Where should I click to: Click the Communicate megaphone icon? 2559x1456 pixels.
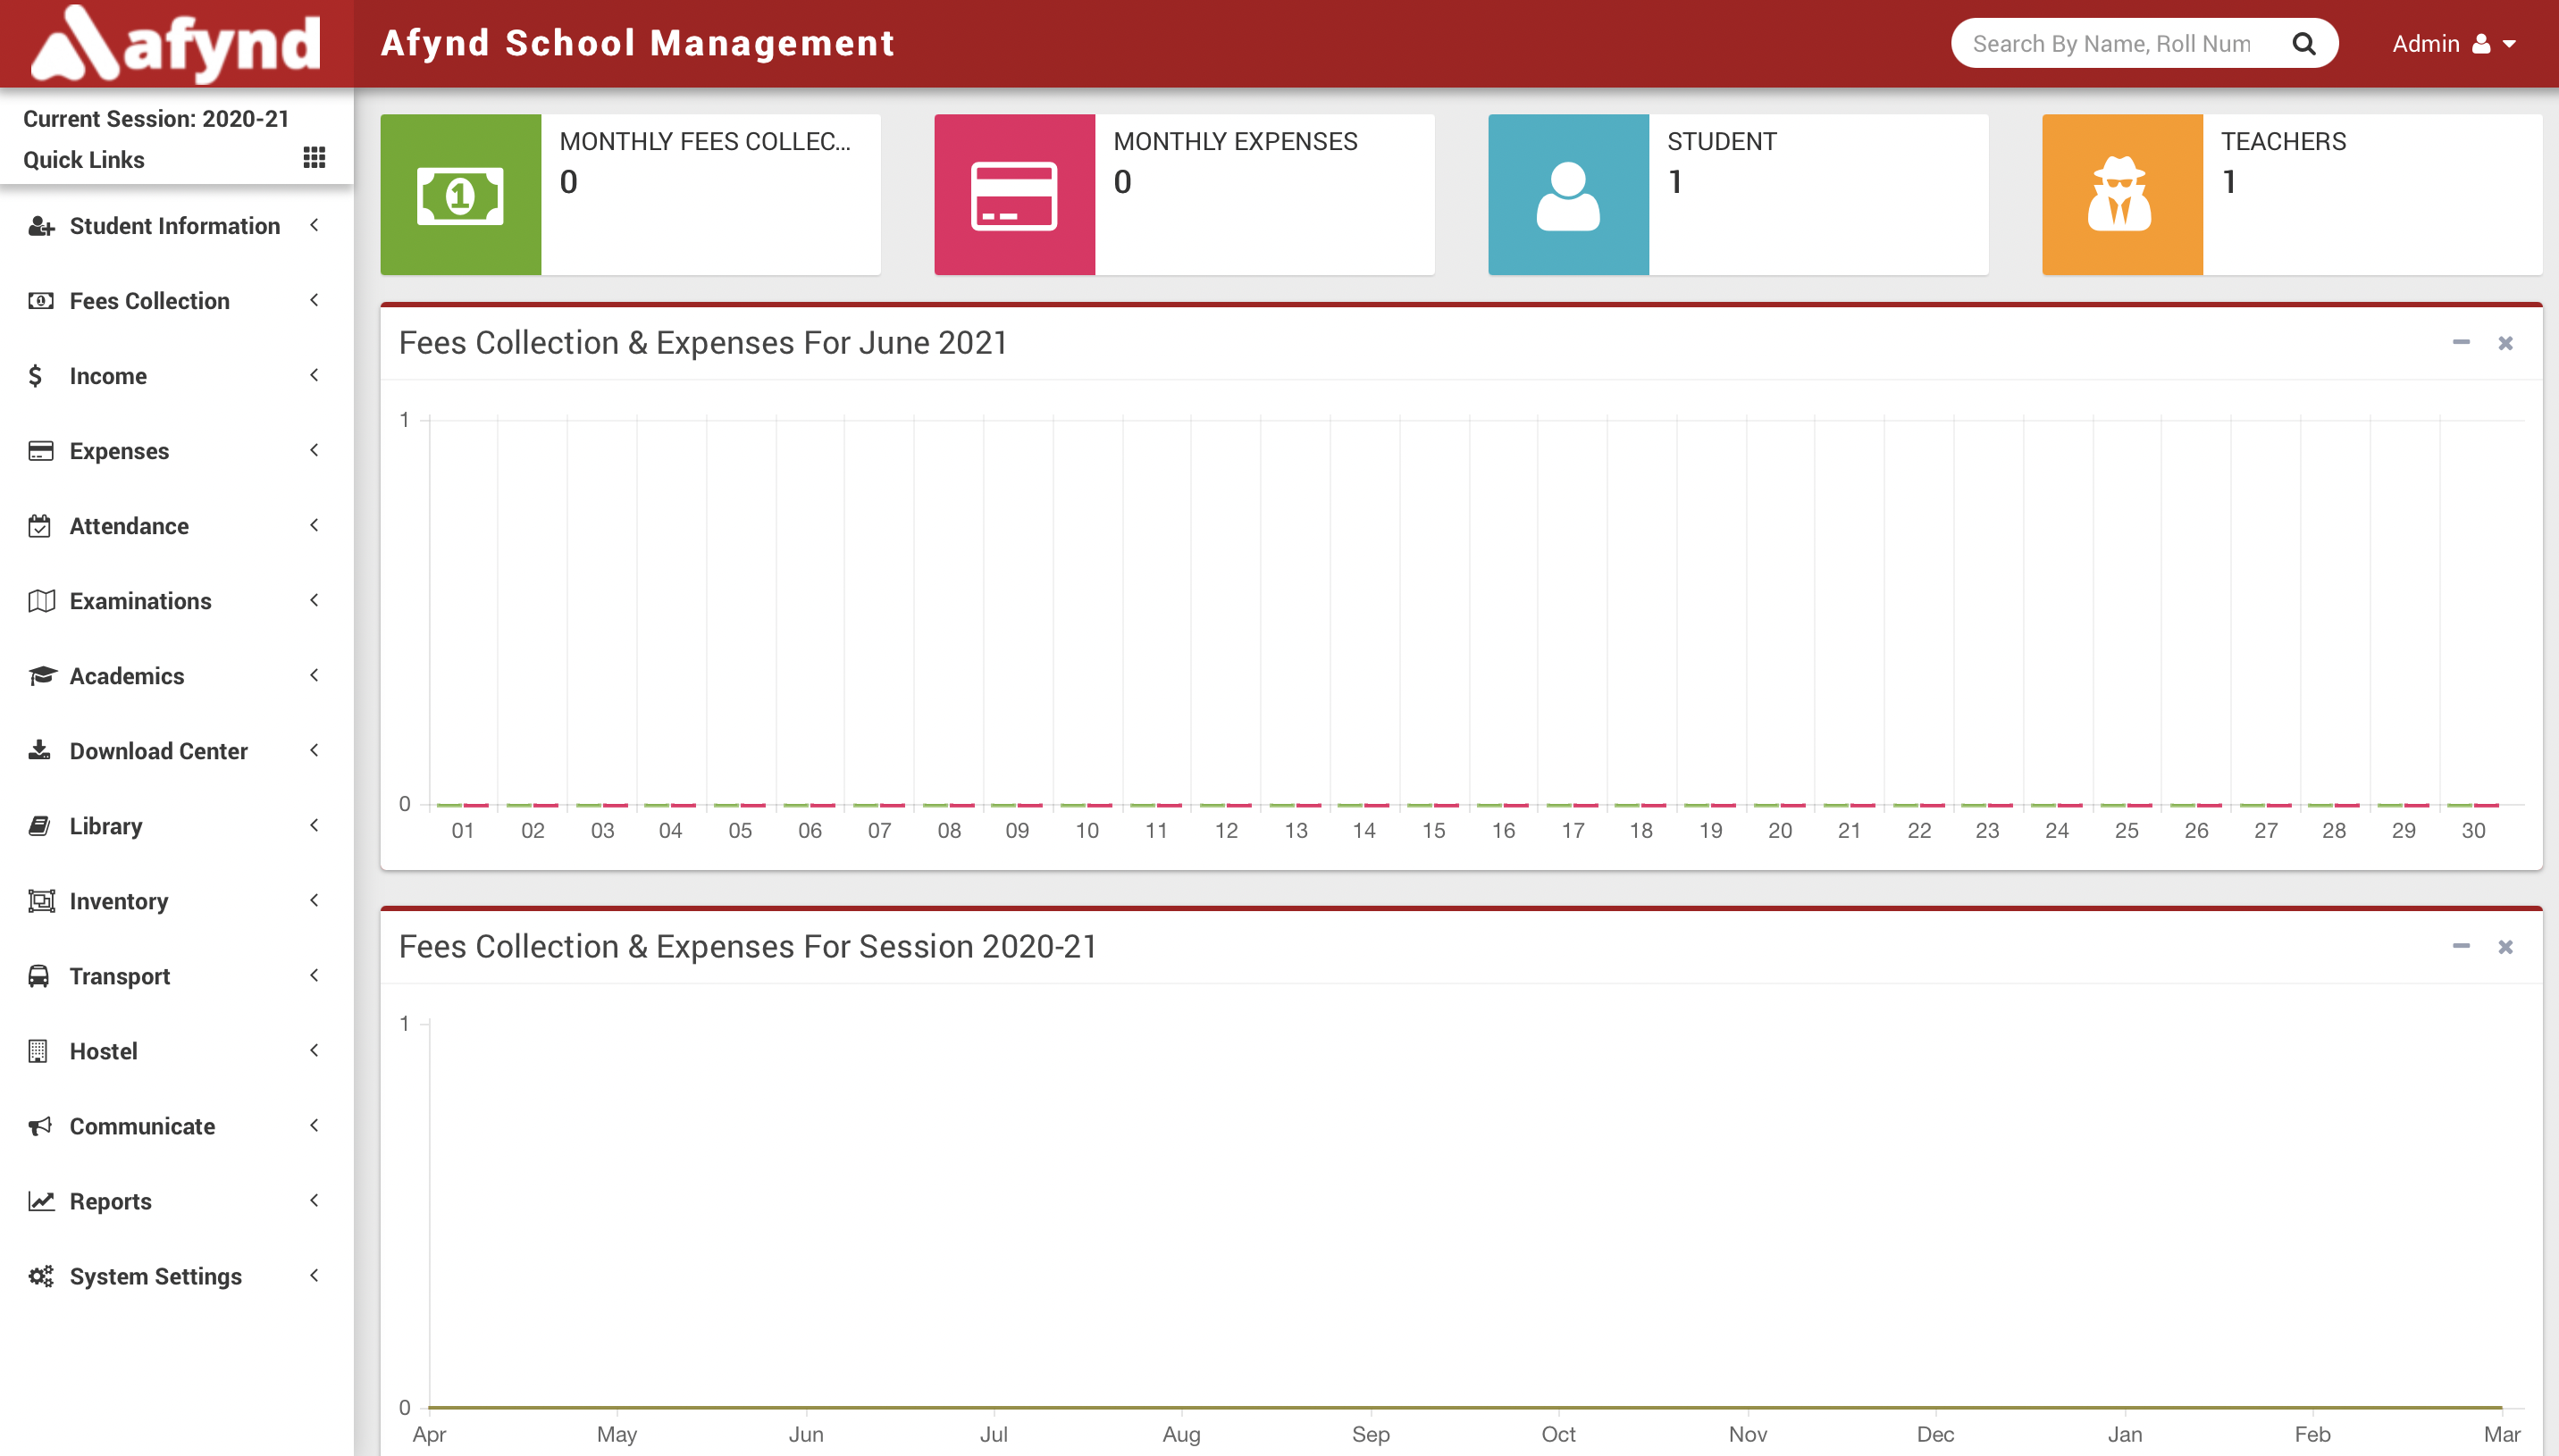point(39,1126)
